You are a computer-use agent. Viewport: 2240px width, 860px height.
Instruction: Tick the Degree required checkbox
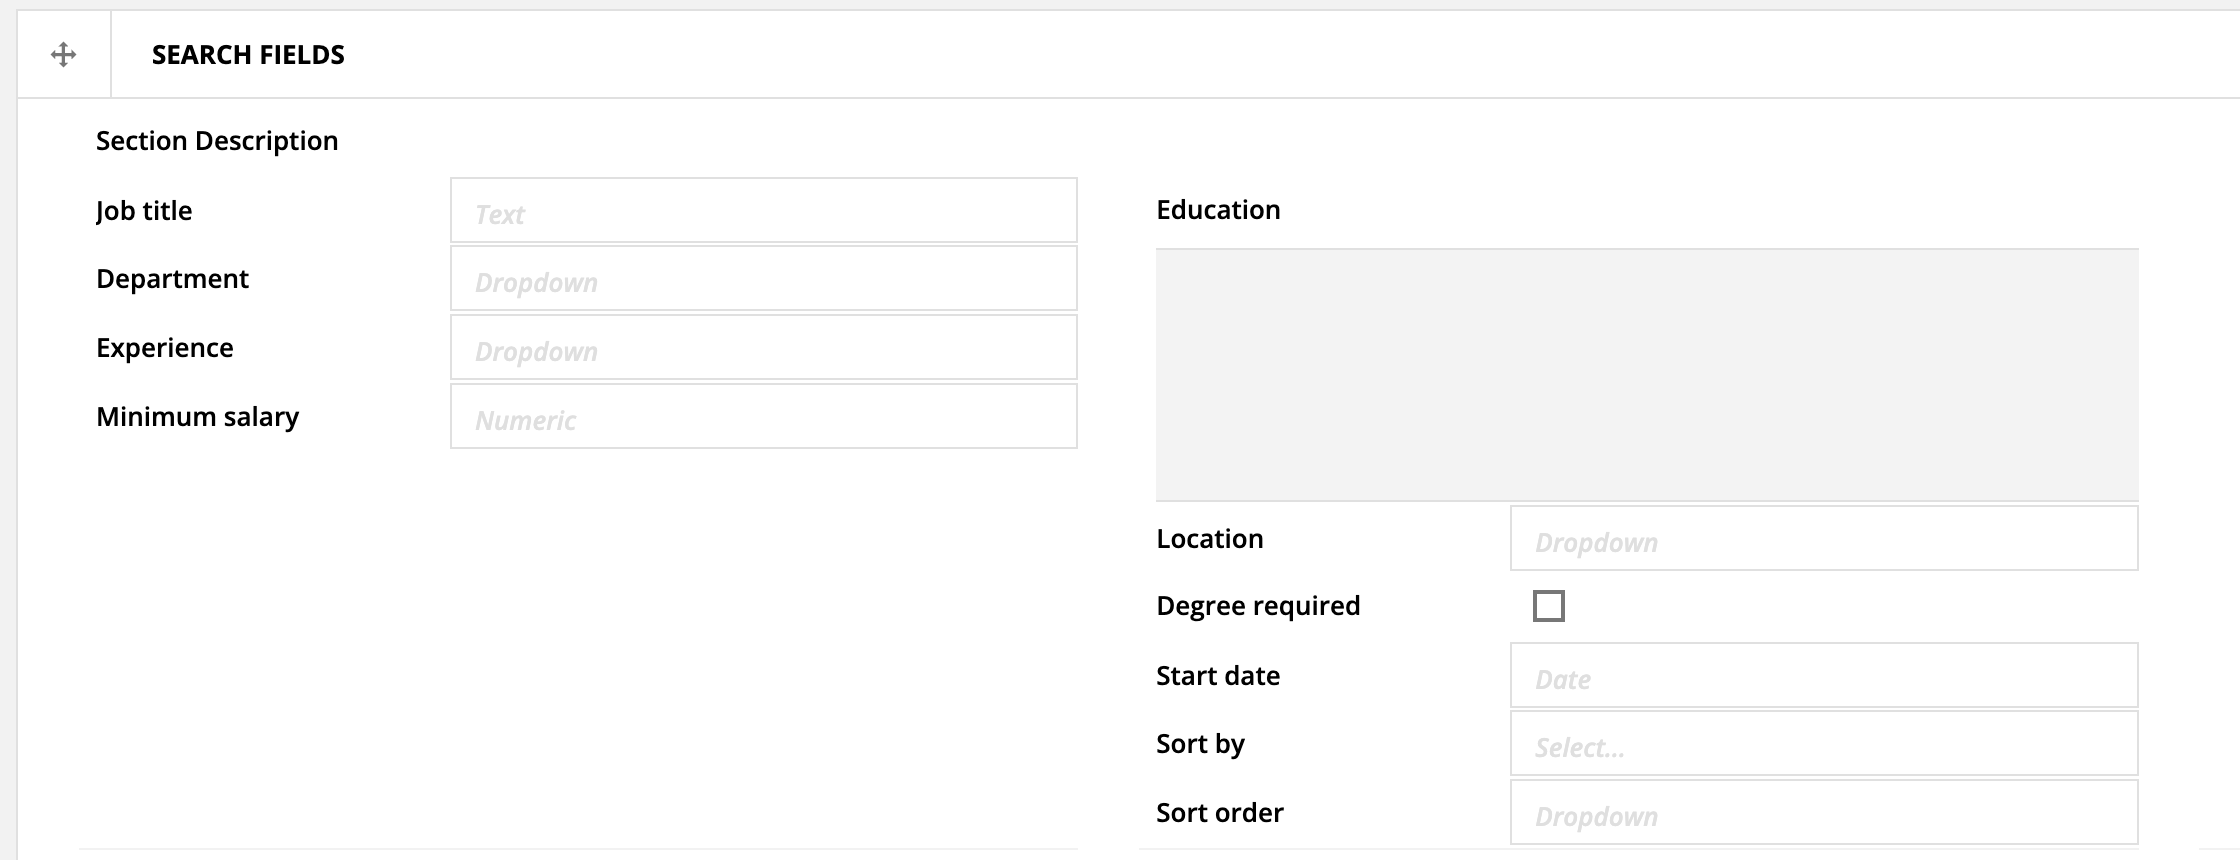click(1548, 606)
